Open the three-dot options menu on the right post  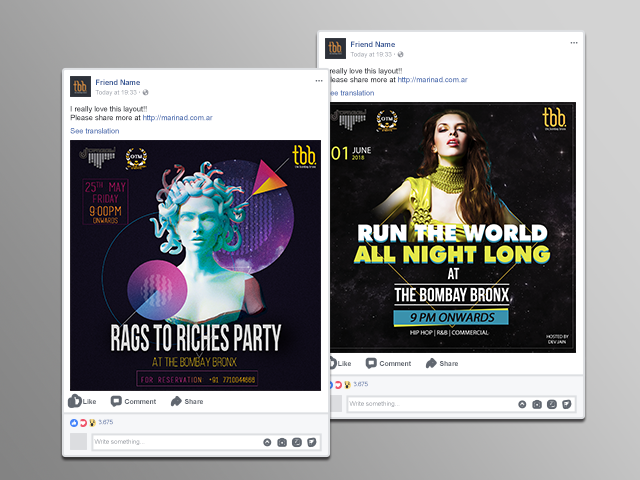574,43
